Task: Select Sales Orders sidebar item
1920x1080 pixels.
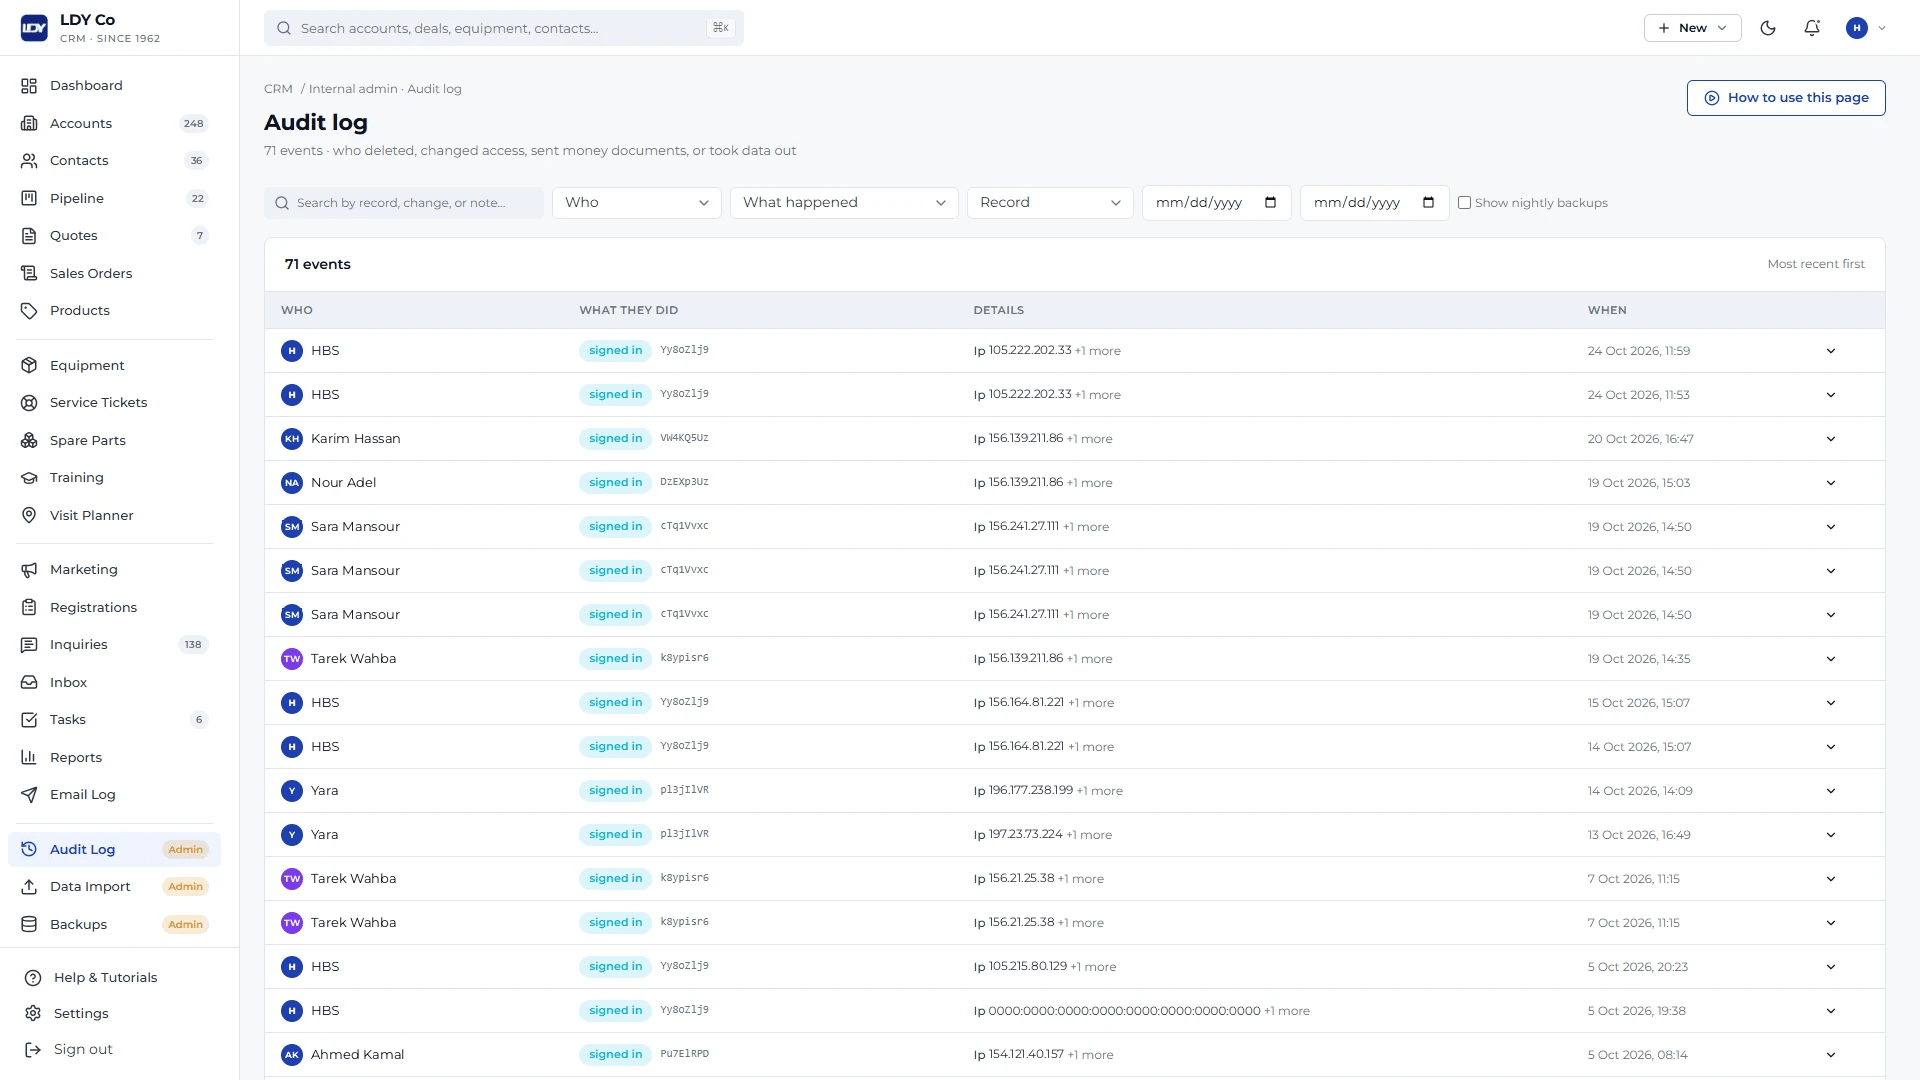Action: 114,274
